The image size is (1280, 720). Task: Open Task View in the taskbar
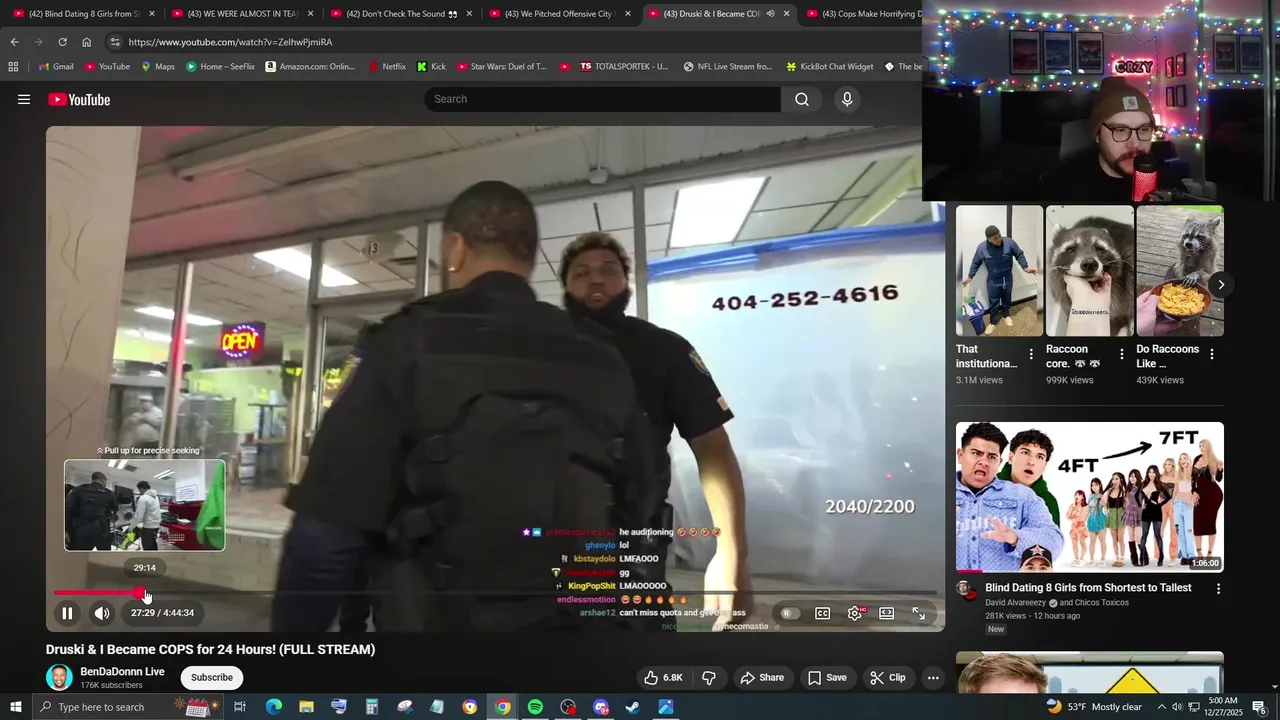(x=240, y=707)
